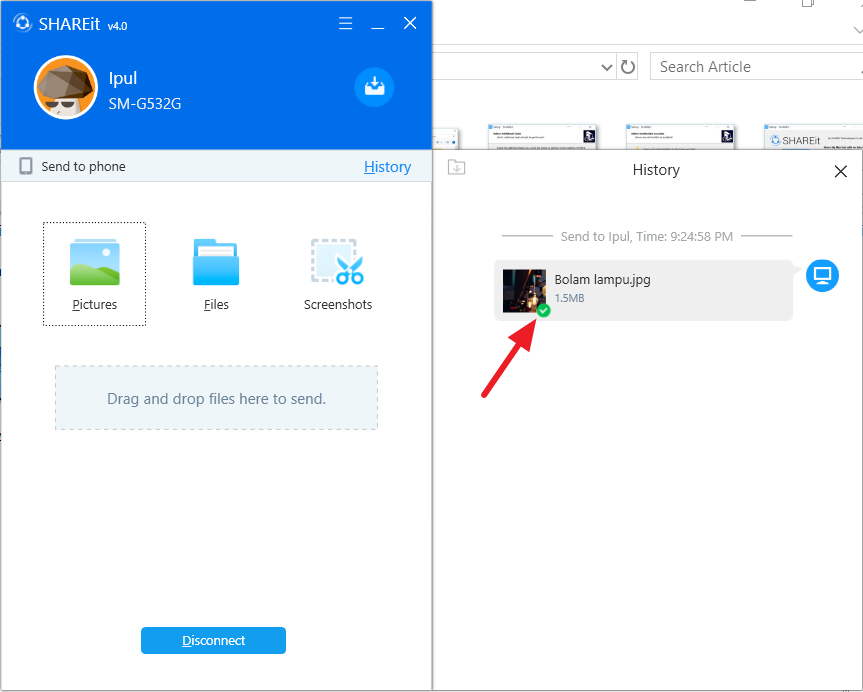The height and width of the screenshot is (692, 863).
Task: Click the green transfer complete checkmark
Action: coord(543,310)
